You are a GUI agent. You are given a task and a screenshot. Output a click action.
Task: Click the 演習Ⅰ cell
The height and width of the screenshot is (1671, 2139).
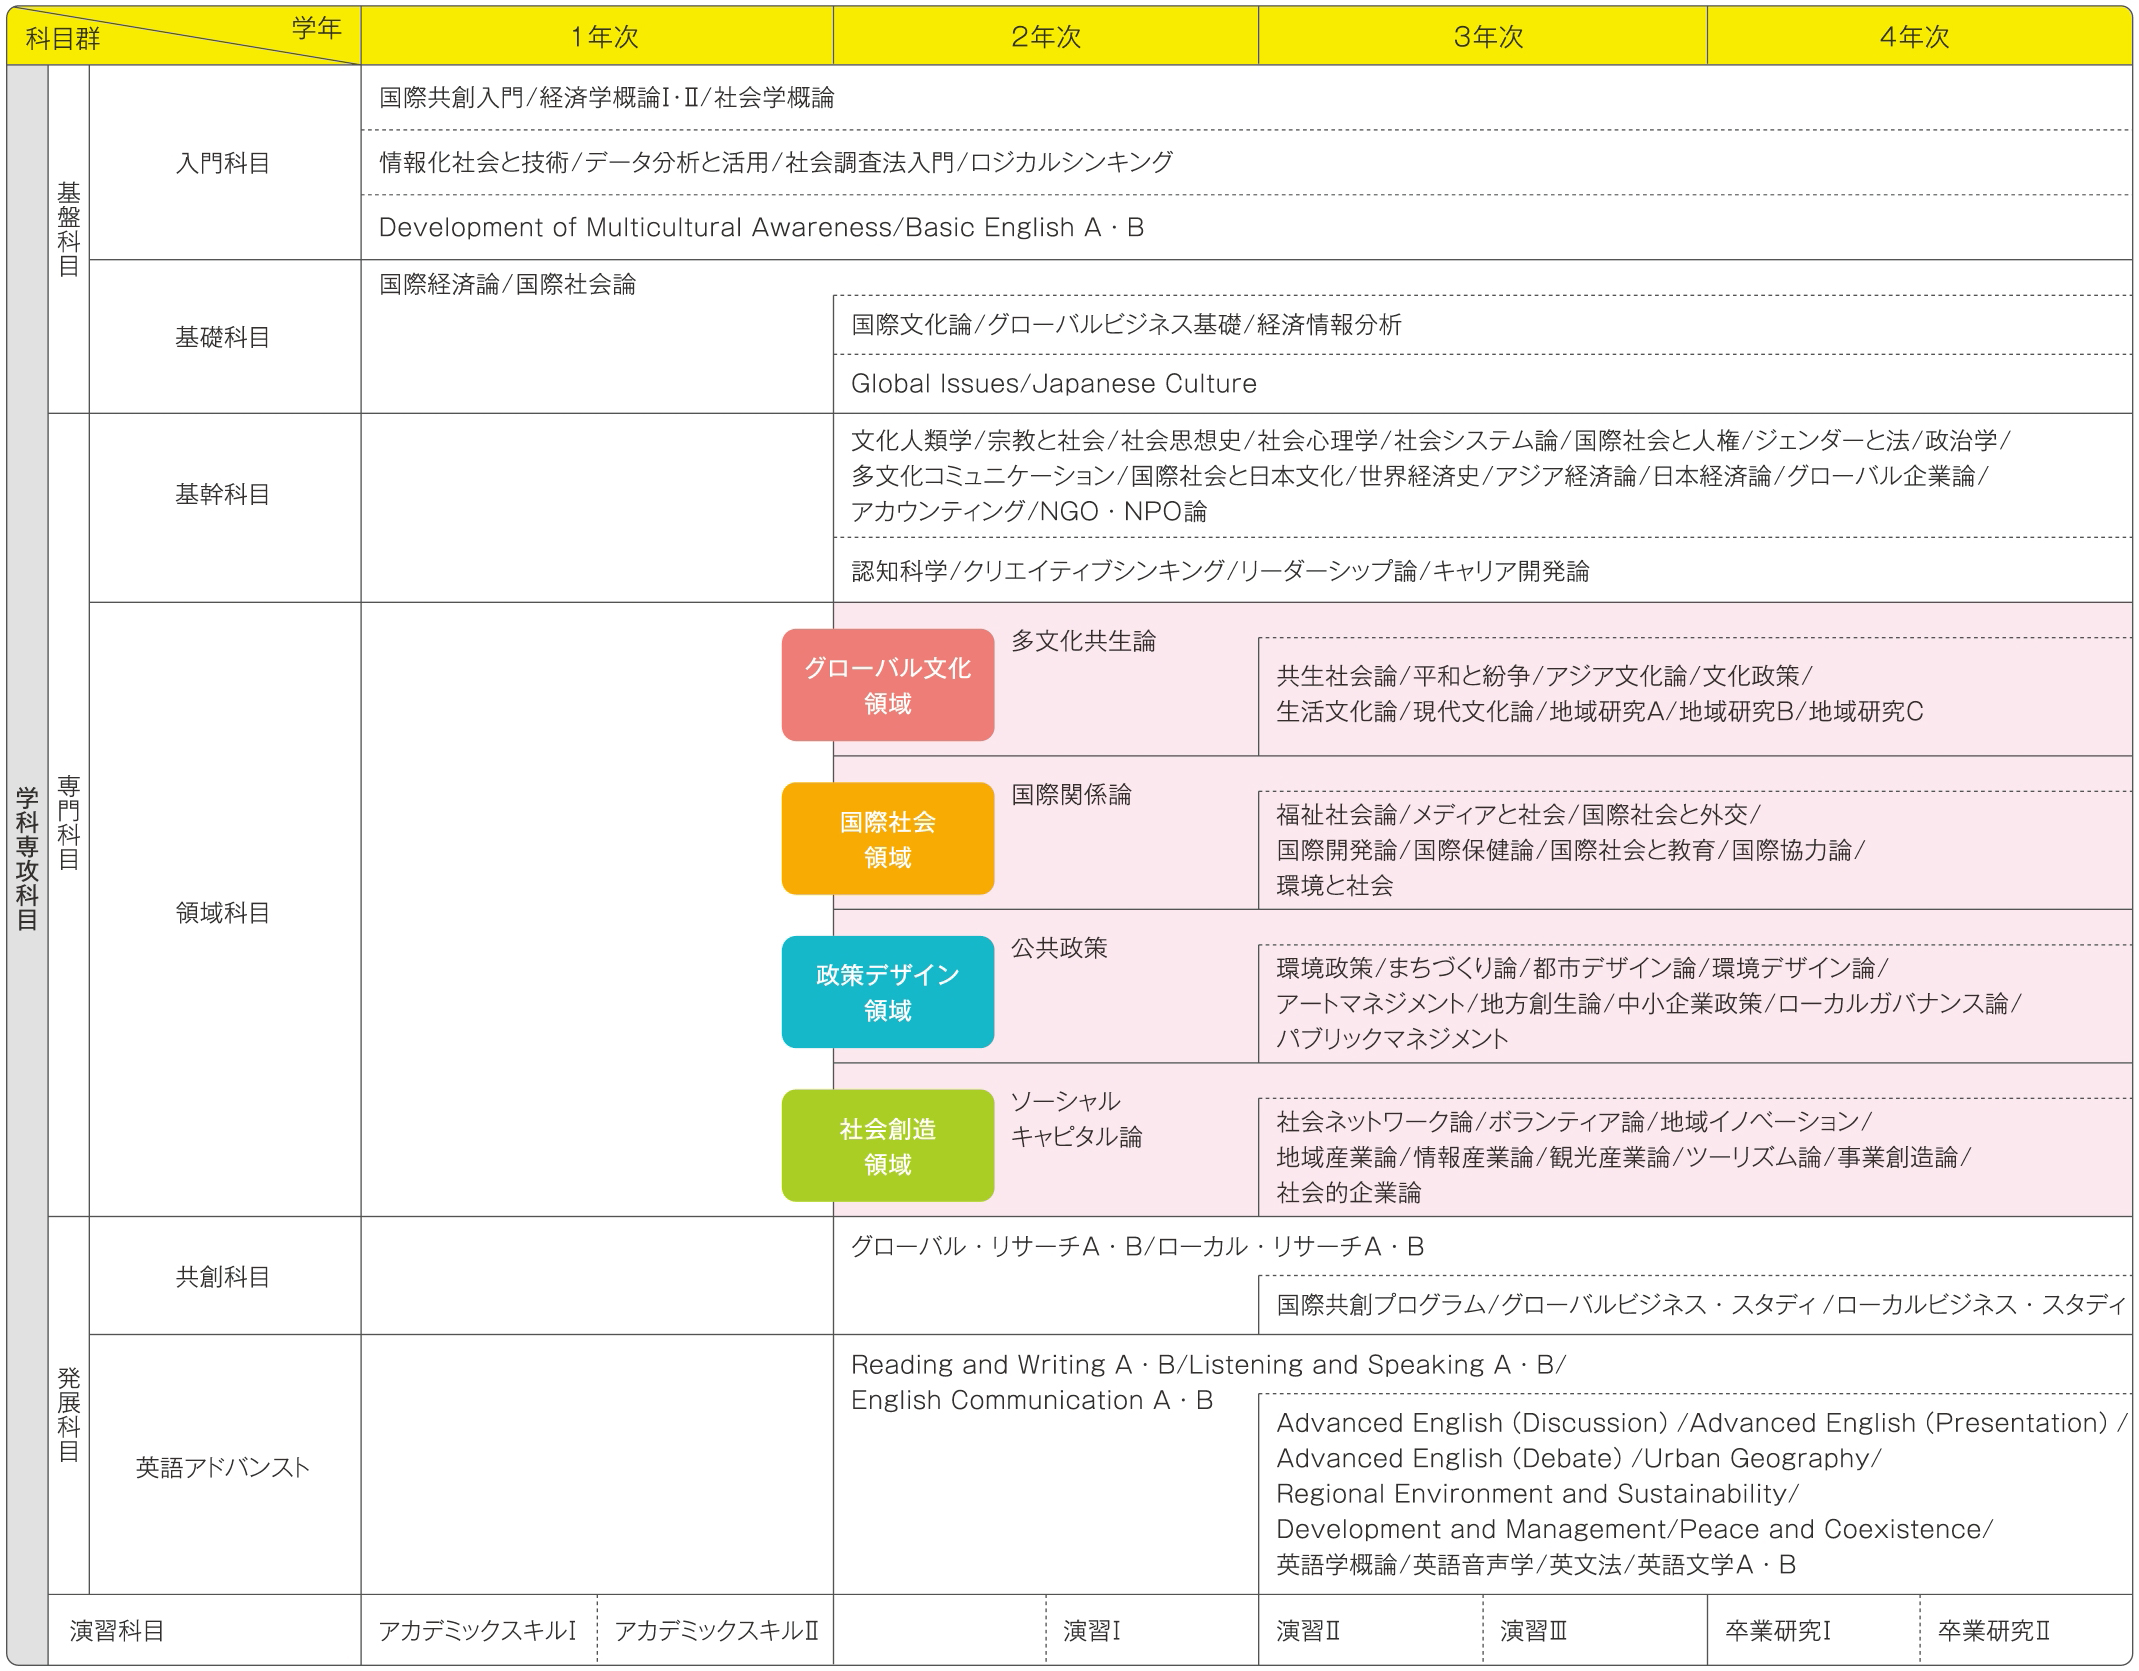point(1152,1631)
